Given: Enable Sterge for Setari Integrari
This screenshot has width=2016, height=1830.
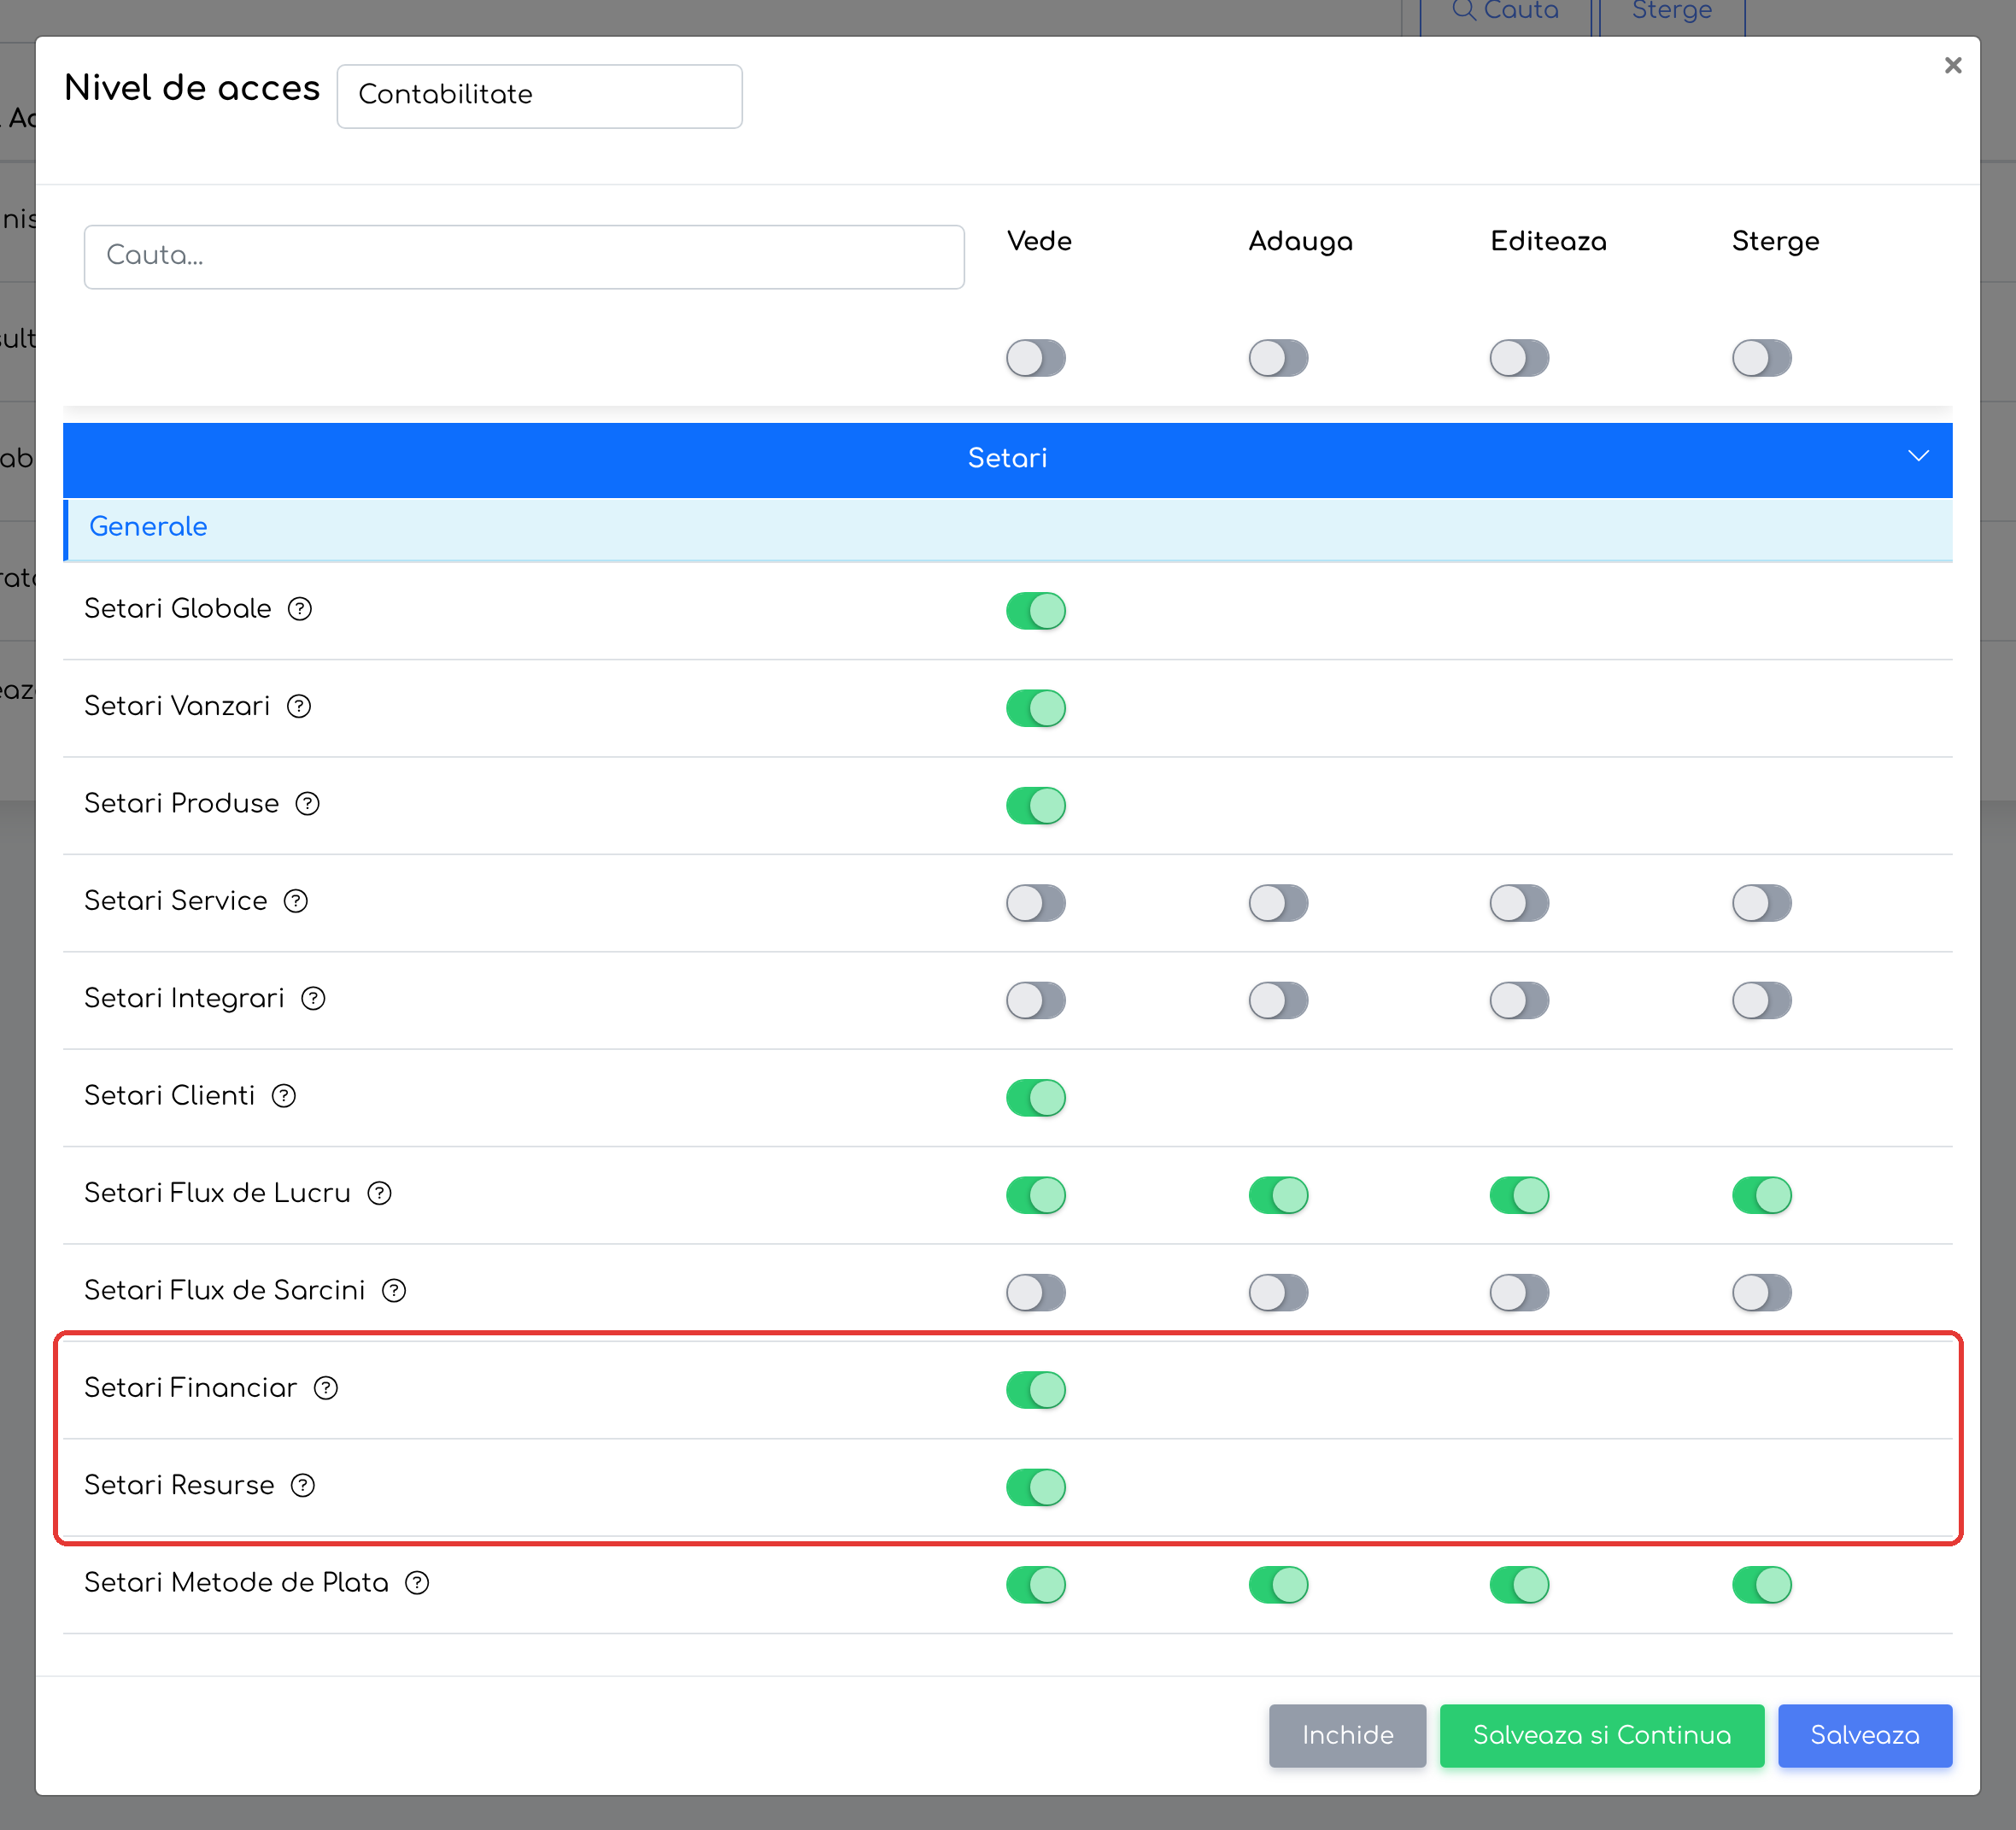Looking at the screenshot, I should [x=1762, y=1000].
